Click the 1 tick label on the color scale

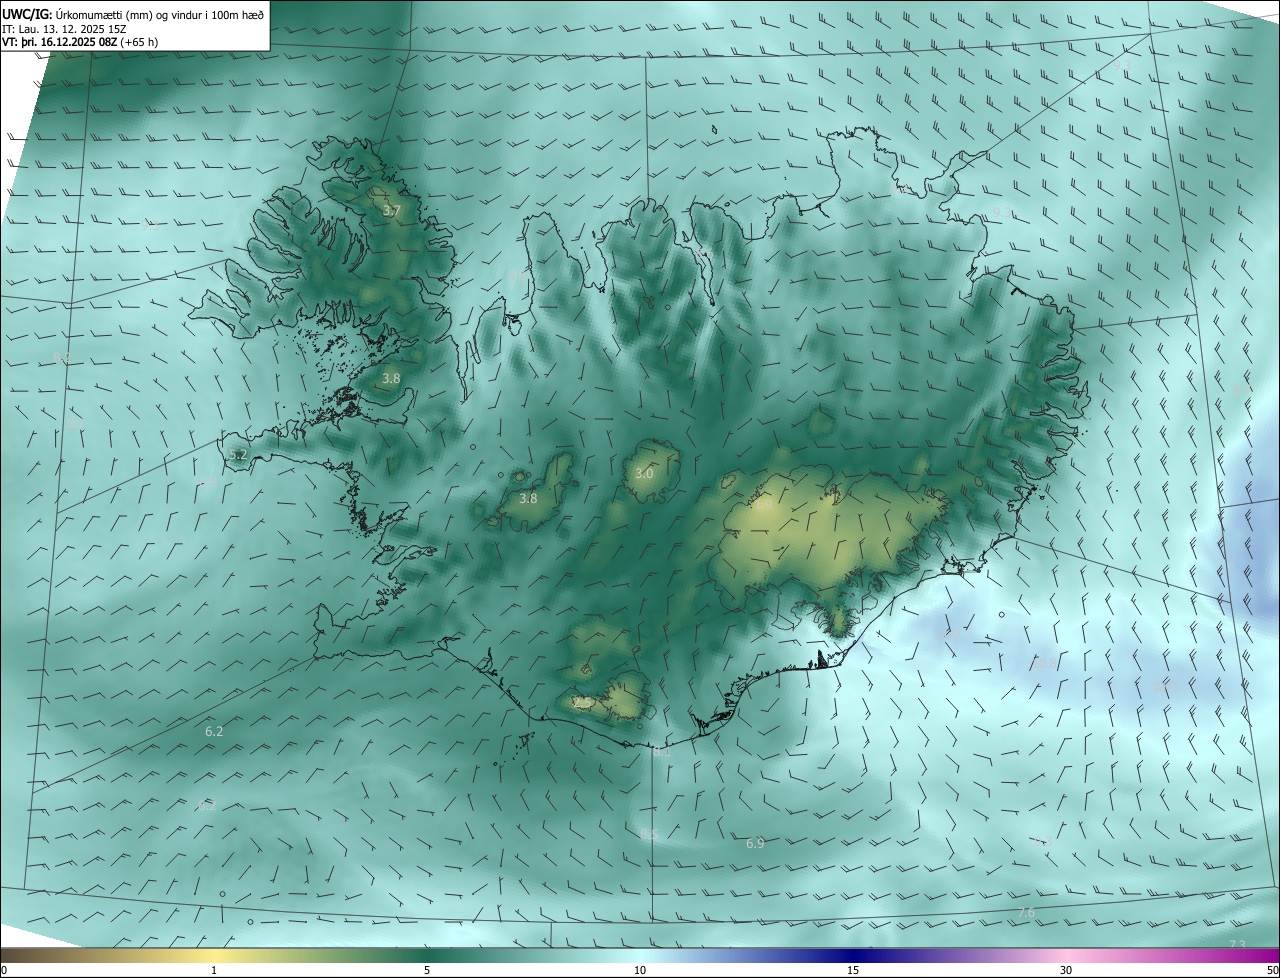[x=214, y=971]
